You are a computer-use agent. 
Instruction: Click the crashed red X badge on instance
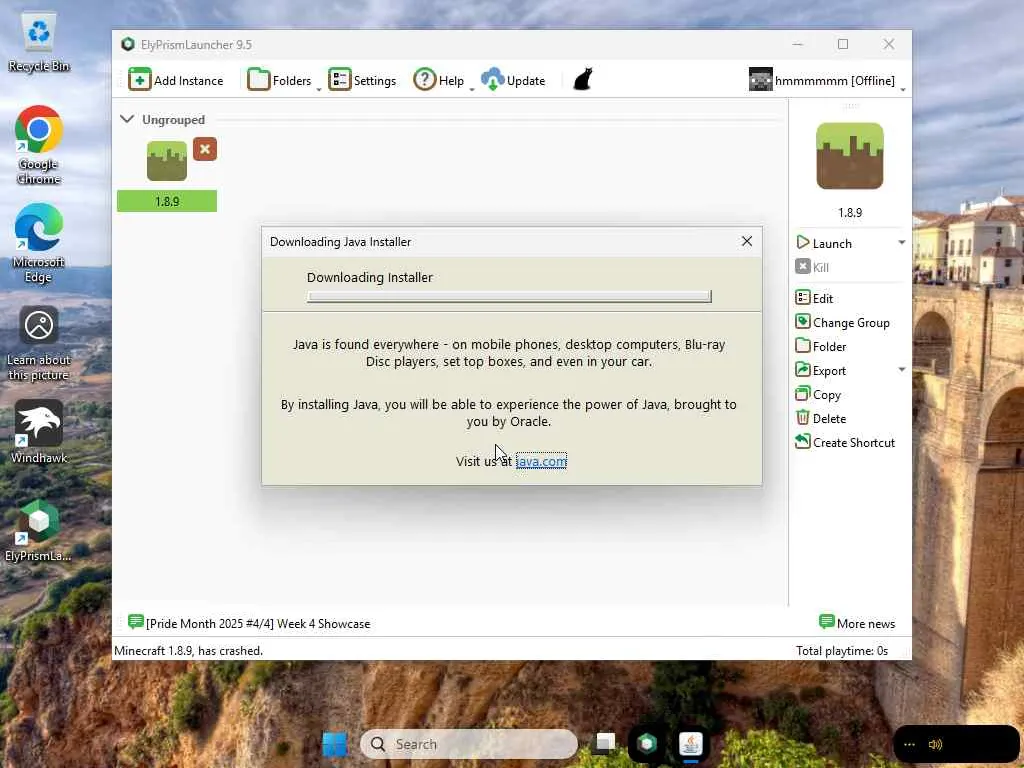[204, 150]
